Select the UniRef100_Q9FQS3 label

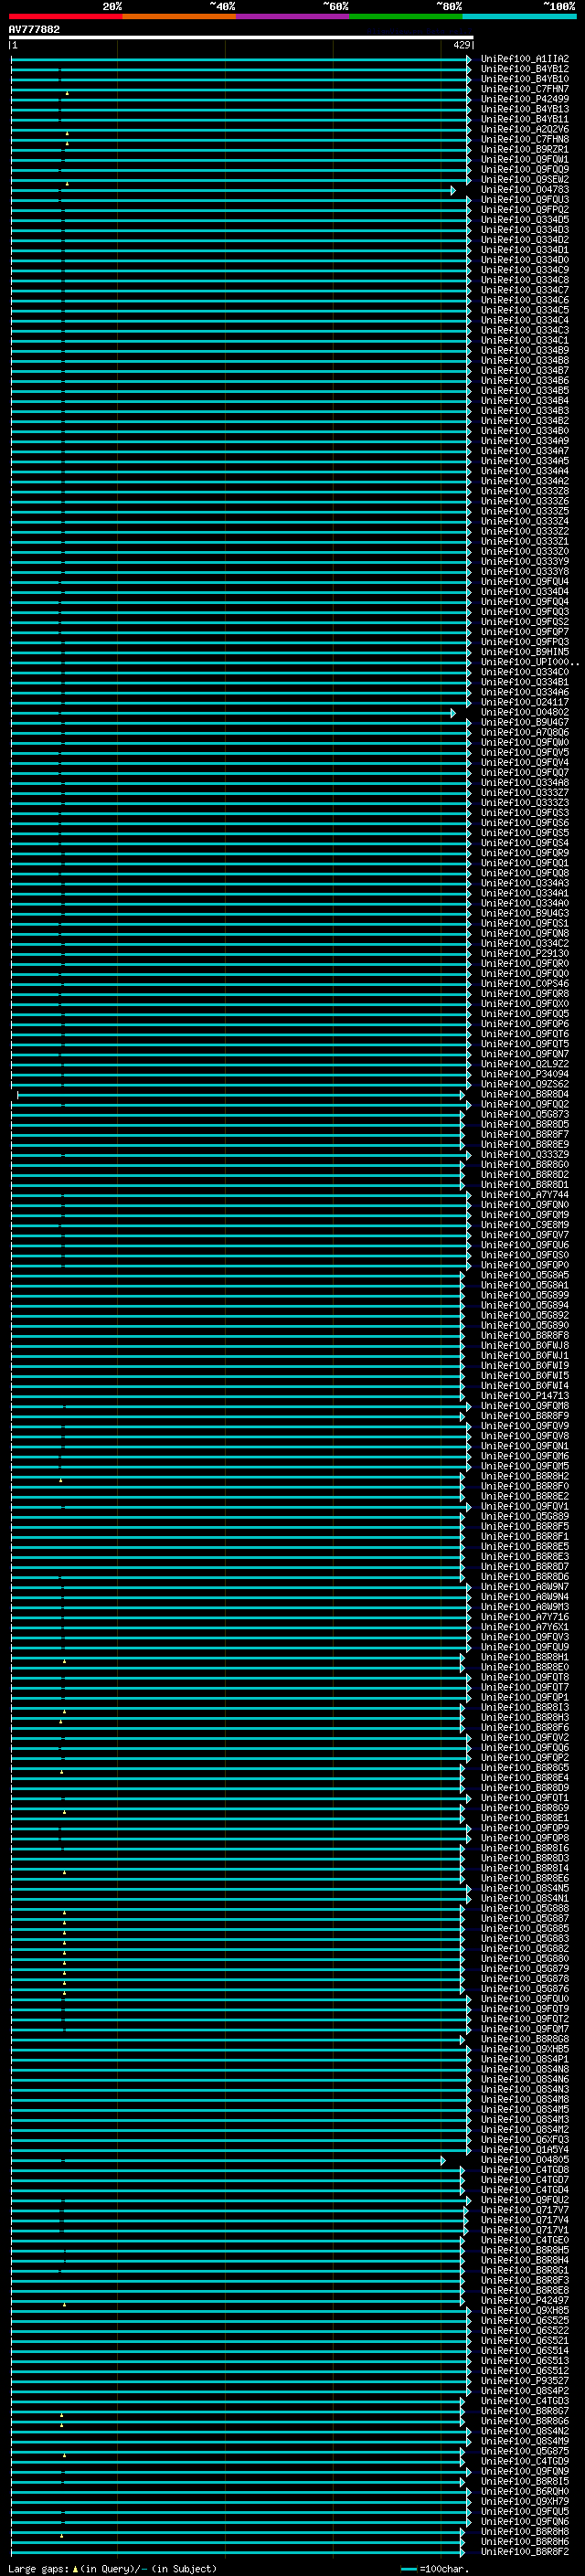point(525,813)
